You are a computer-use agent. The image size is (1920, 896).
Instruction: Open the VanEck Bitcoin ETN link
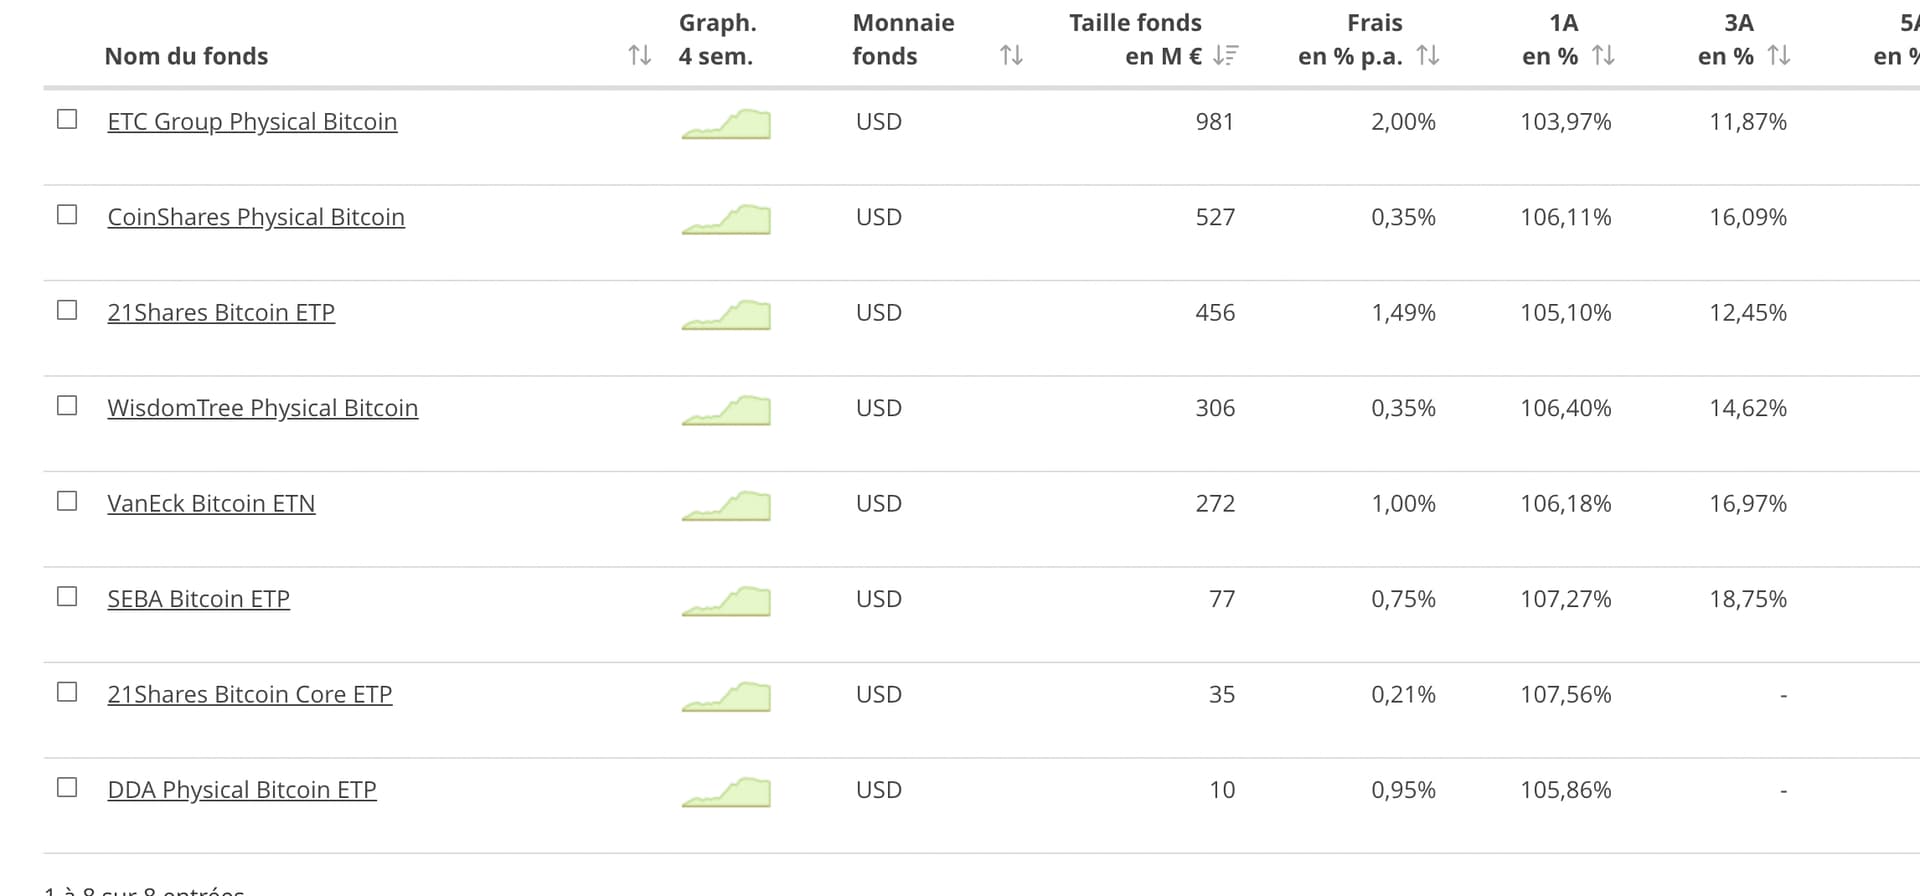211,503
